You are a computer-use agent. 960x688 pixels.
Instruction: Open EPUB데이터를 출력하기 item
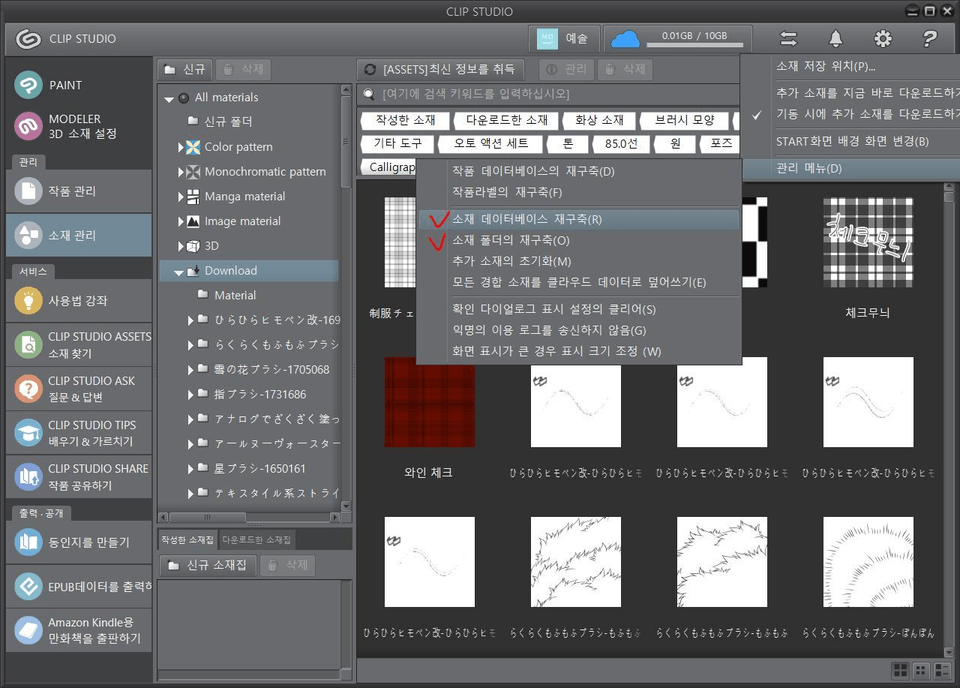pyautogui.click(x=79, y=586)
